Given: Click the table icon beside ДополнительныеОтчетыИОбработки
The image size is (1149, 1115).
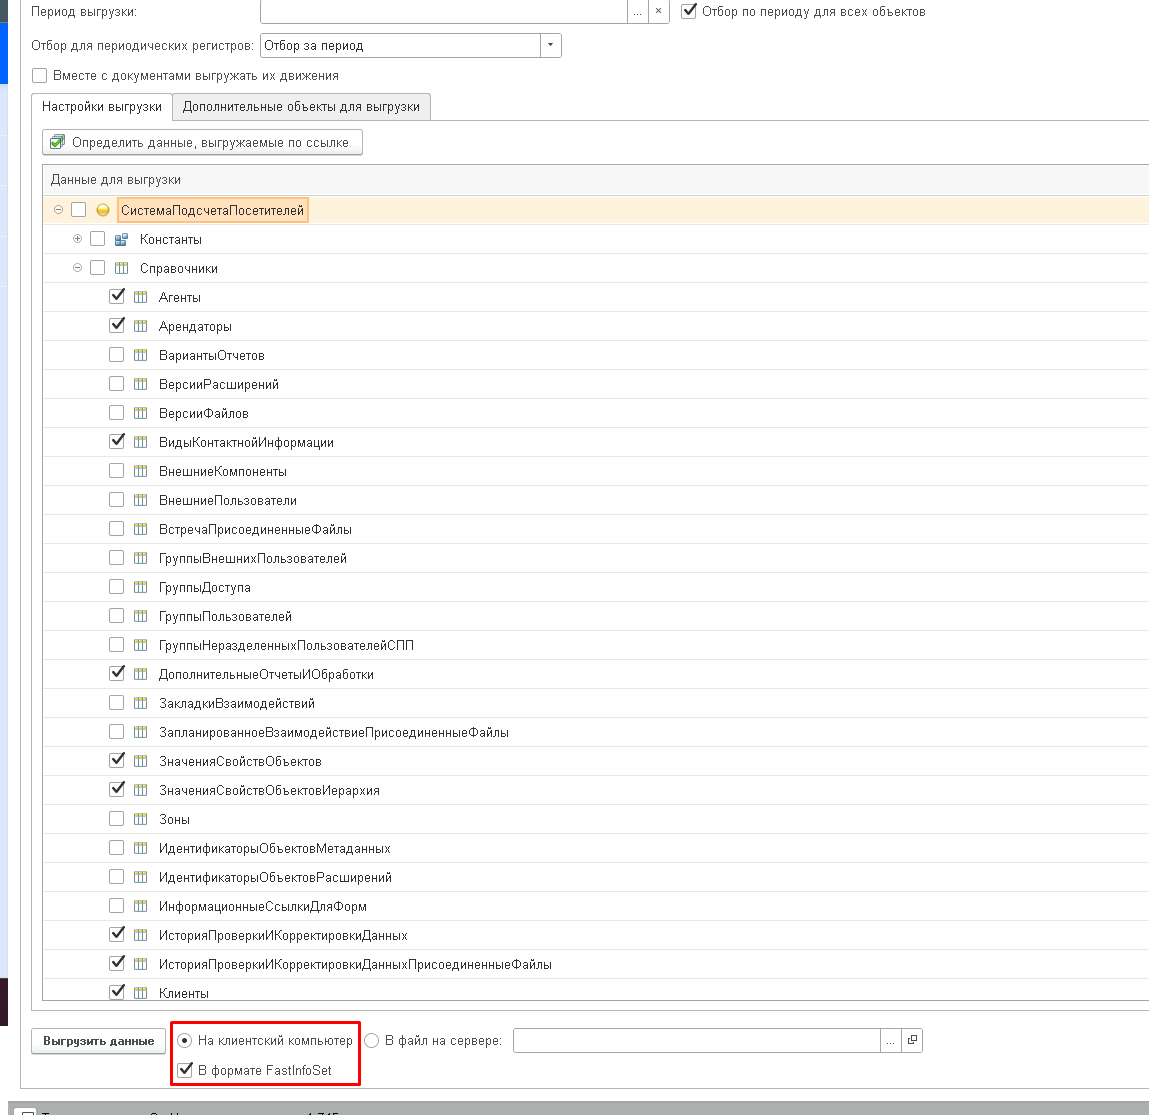Looking at the screenshot, I should 141,674.
